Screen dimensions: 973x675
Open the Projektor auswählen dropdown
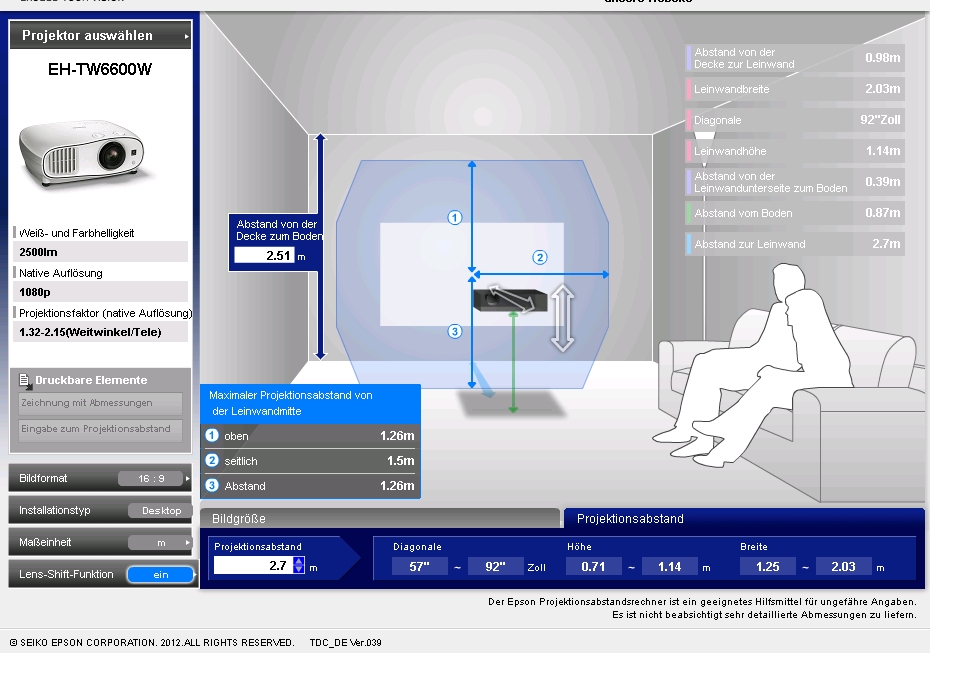click(101, 35)
